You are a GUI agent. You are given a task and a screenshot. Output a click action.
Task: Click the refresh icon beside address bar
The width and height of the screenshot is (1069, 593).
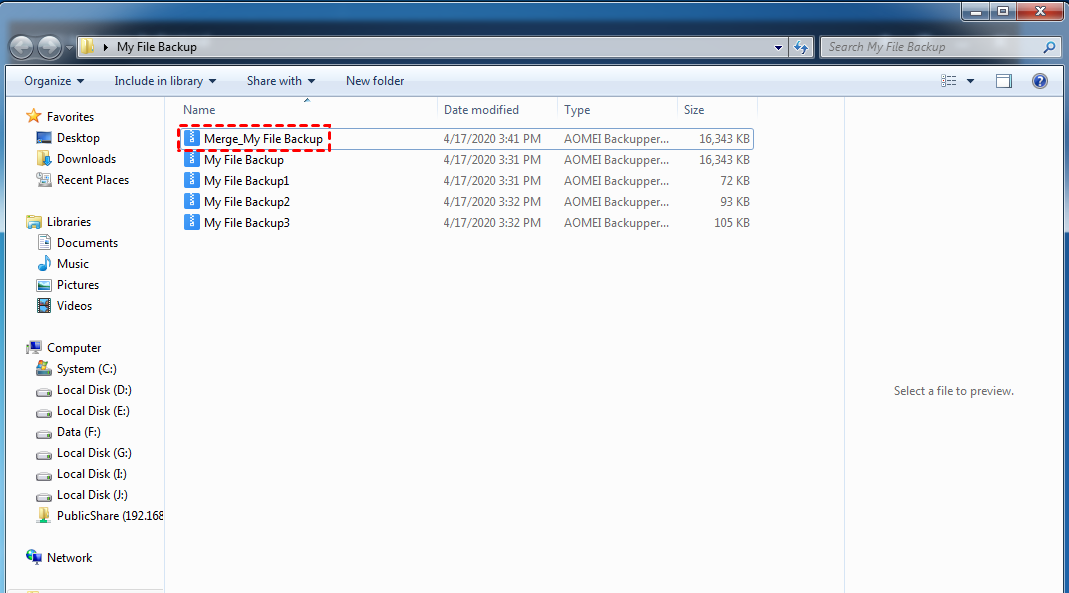point(801,47)
